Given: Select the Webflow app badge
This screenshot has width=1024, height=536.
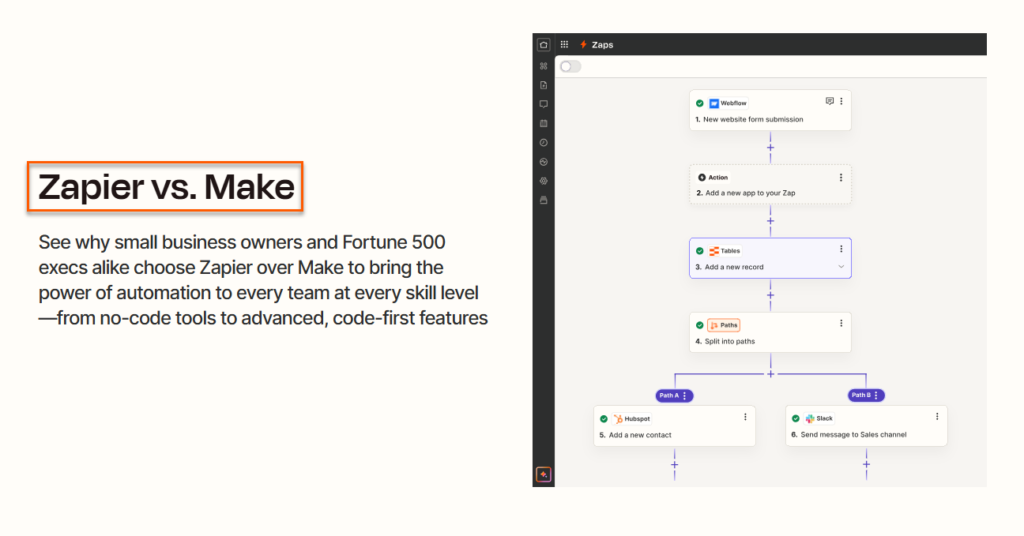Looking at the screenshot, I should tap(728, 103).
